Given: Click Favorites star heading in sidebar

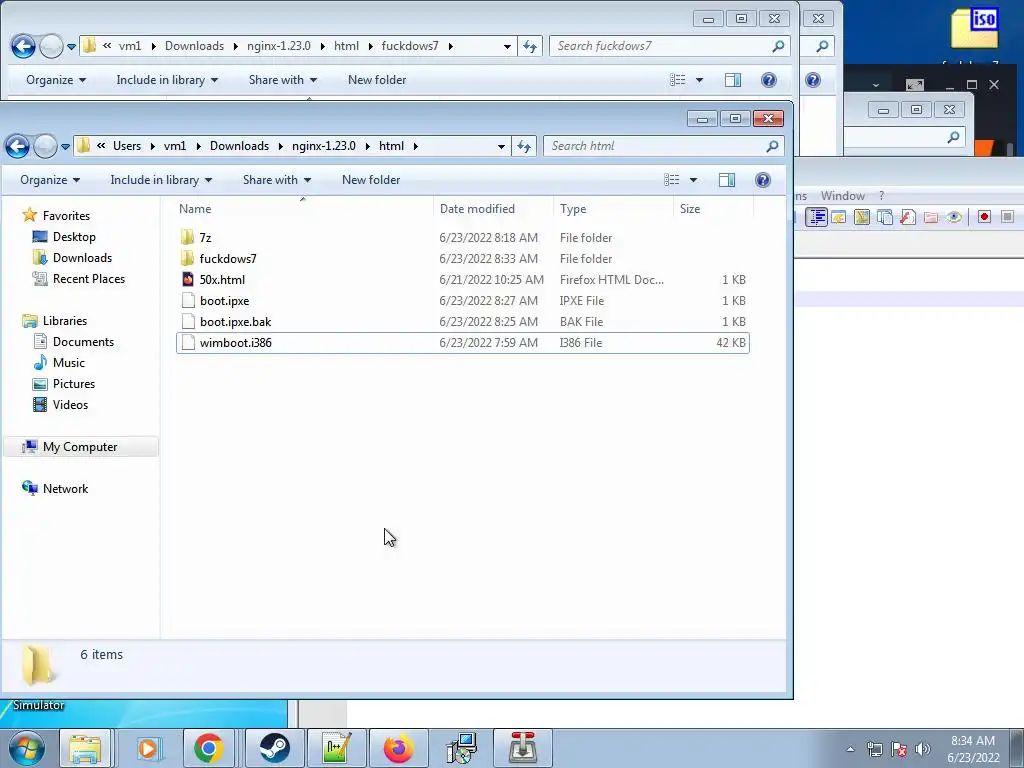Looking at the screenshot, I should 66,216.
